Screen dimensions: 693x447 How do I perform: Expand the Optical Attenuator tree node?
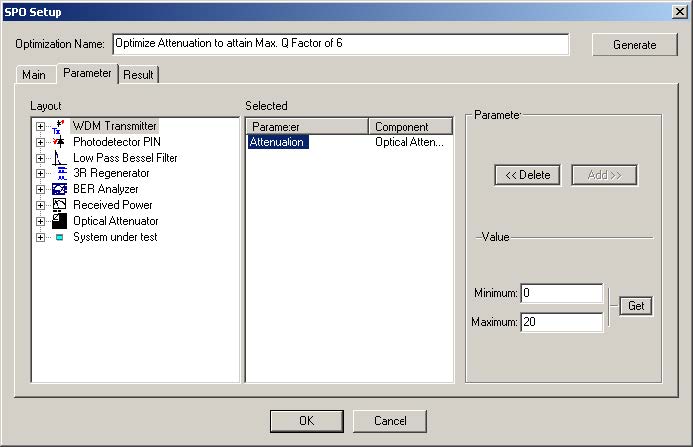click(x=40, y=222)
